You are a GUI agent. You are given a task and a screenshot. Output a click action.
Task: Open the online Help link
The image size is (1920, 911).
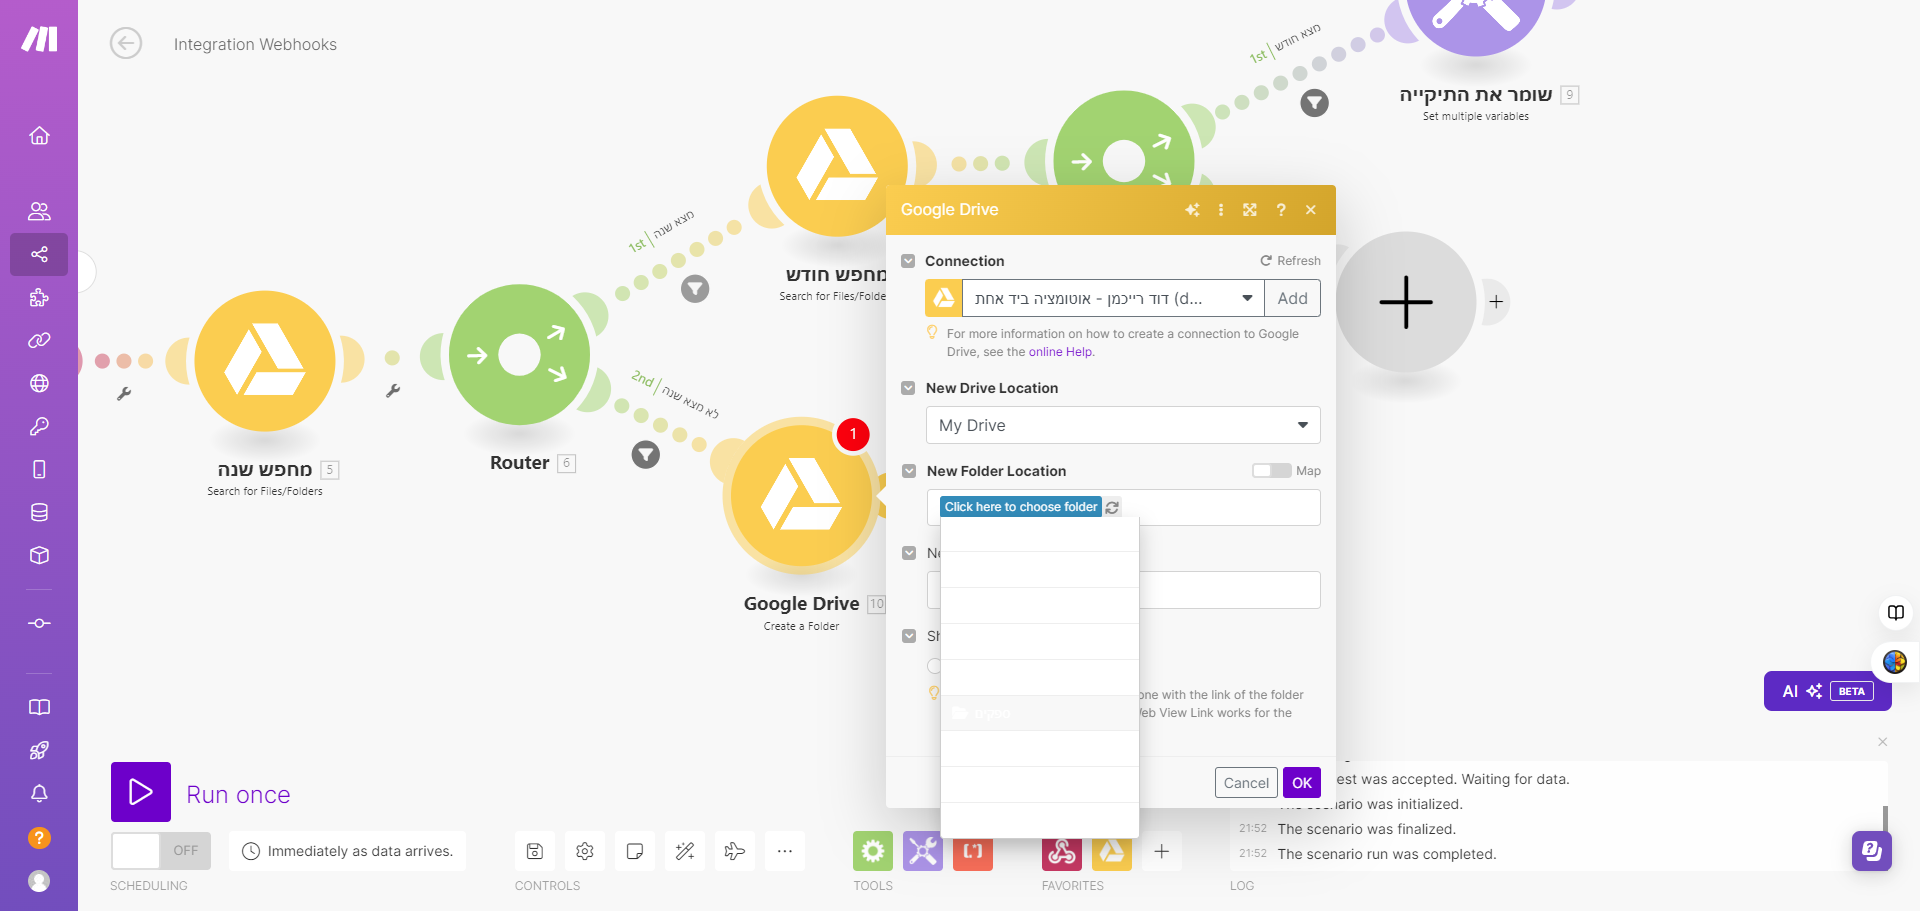click(x=1061, y=352)
